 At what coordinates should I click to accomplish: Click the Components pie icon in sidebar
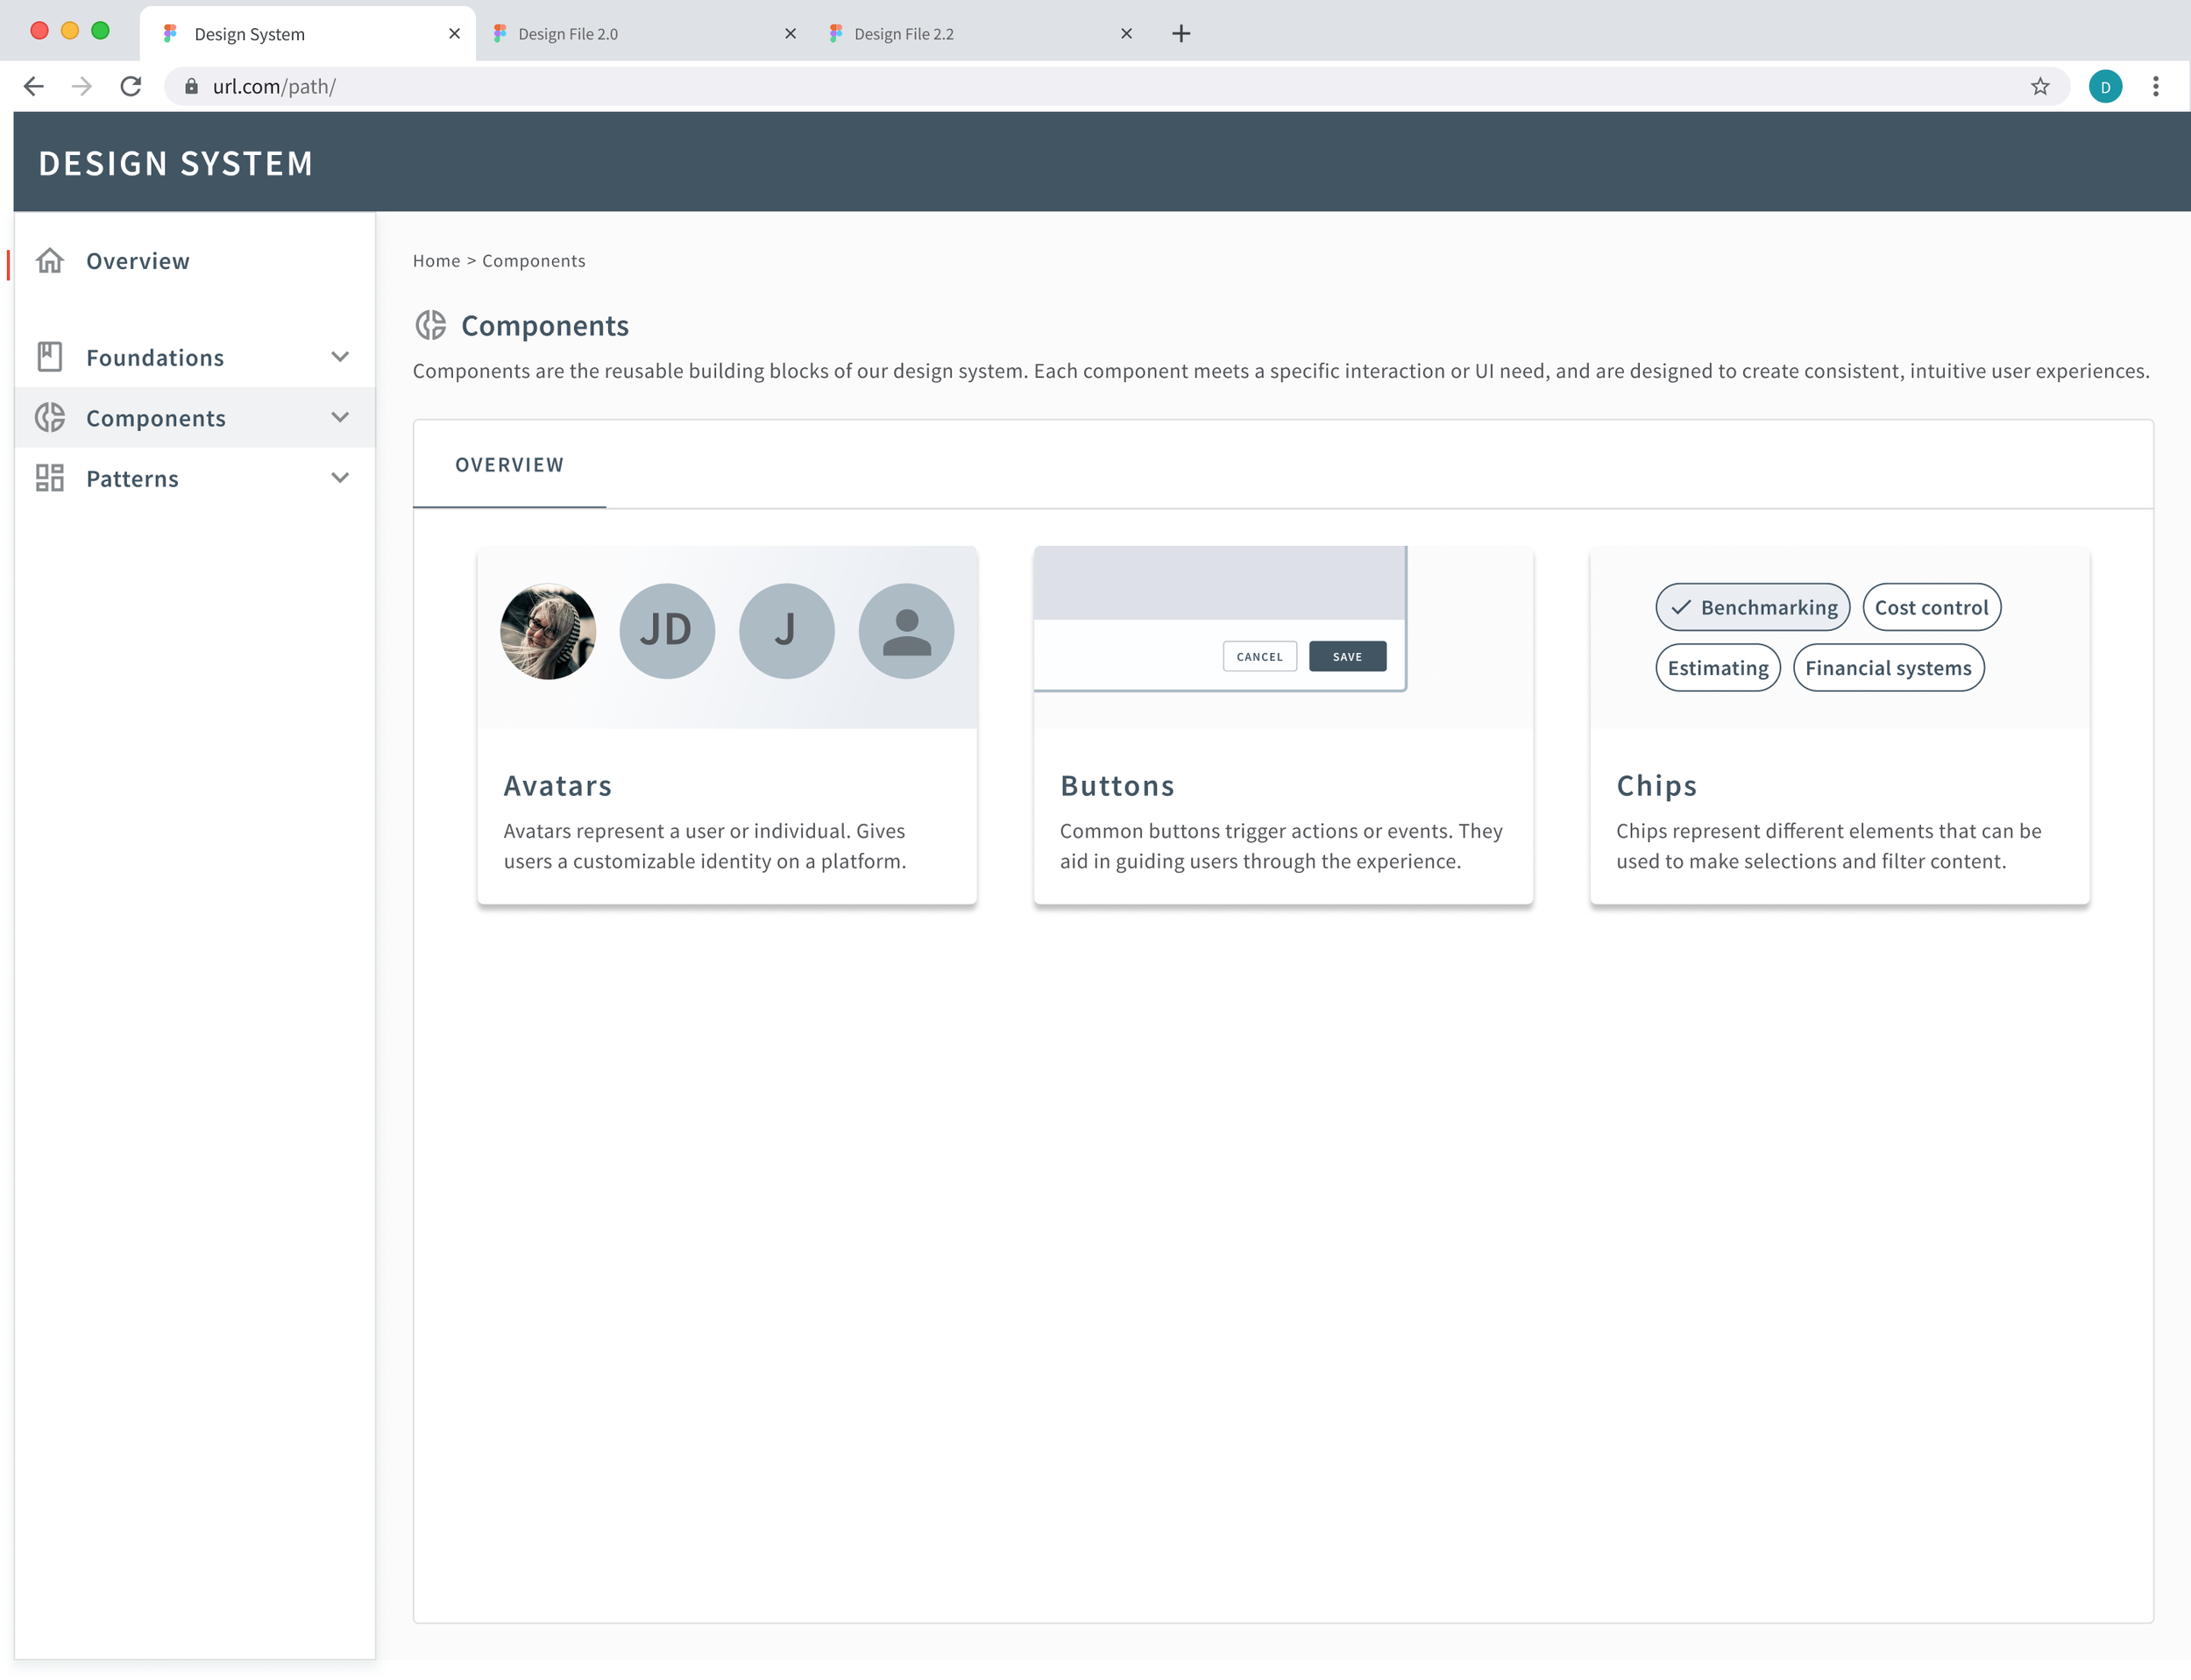[x=49, y=417]
